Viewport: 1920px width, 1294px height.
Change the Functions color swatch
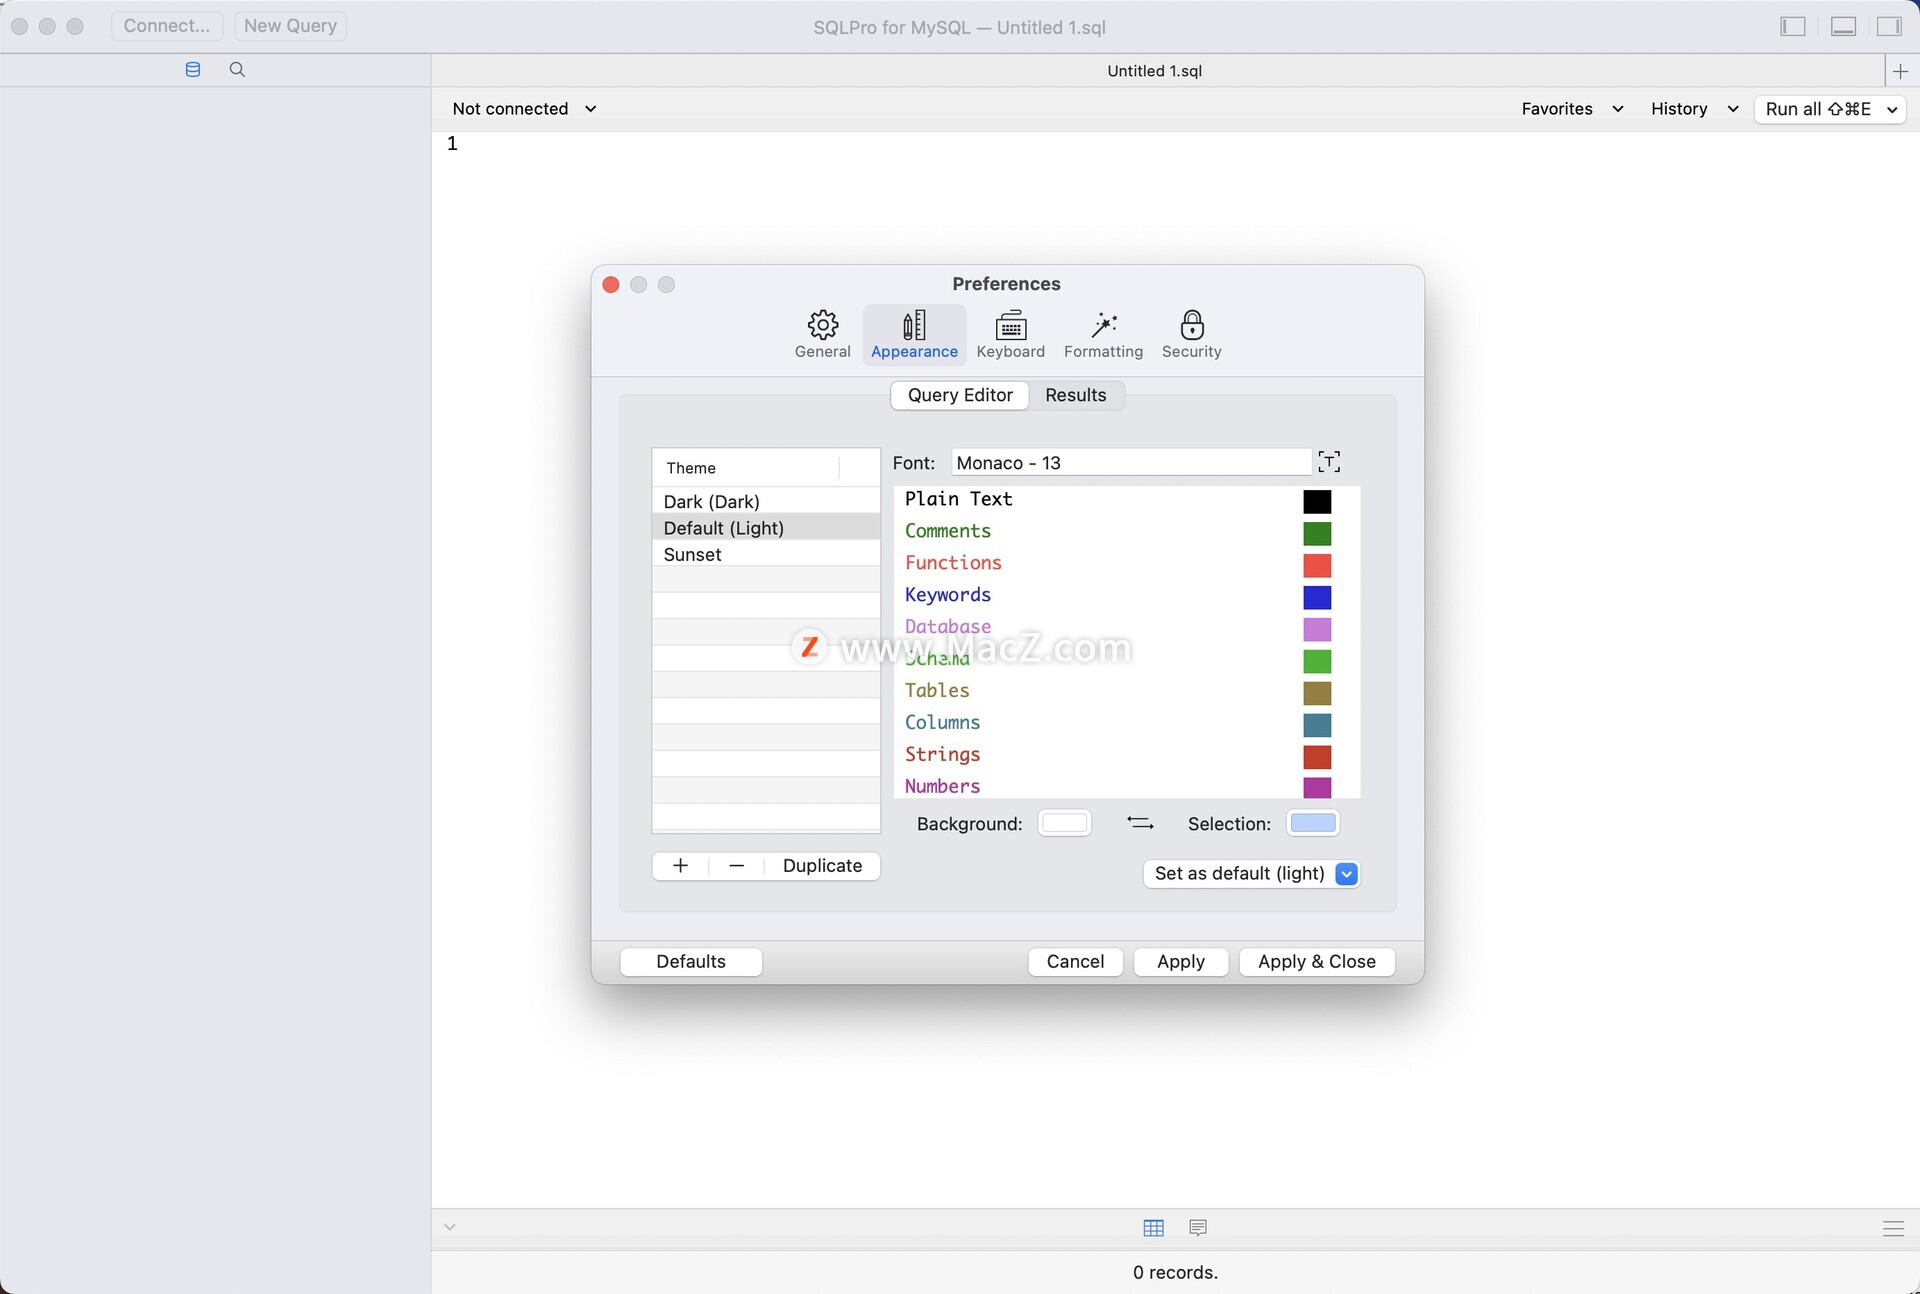click(x=1317, y=565)
